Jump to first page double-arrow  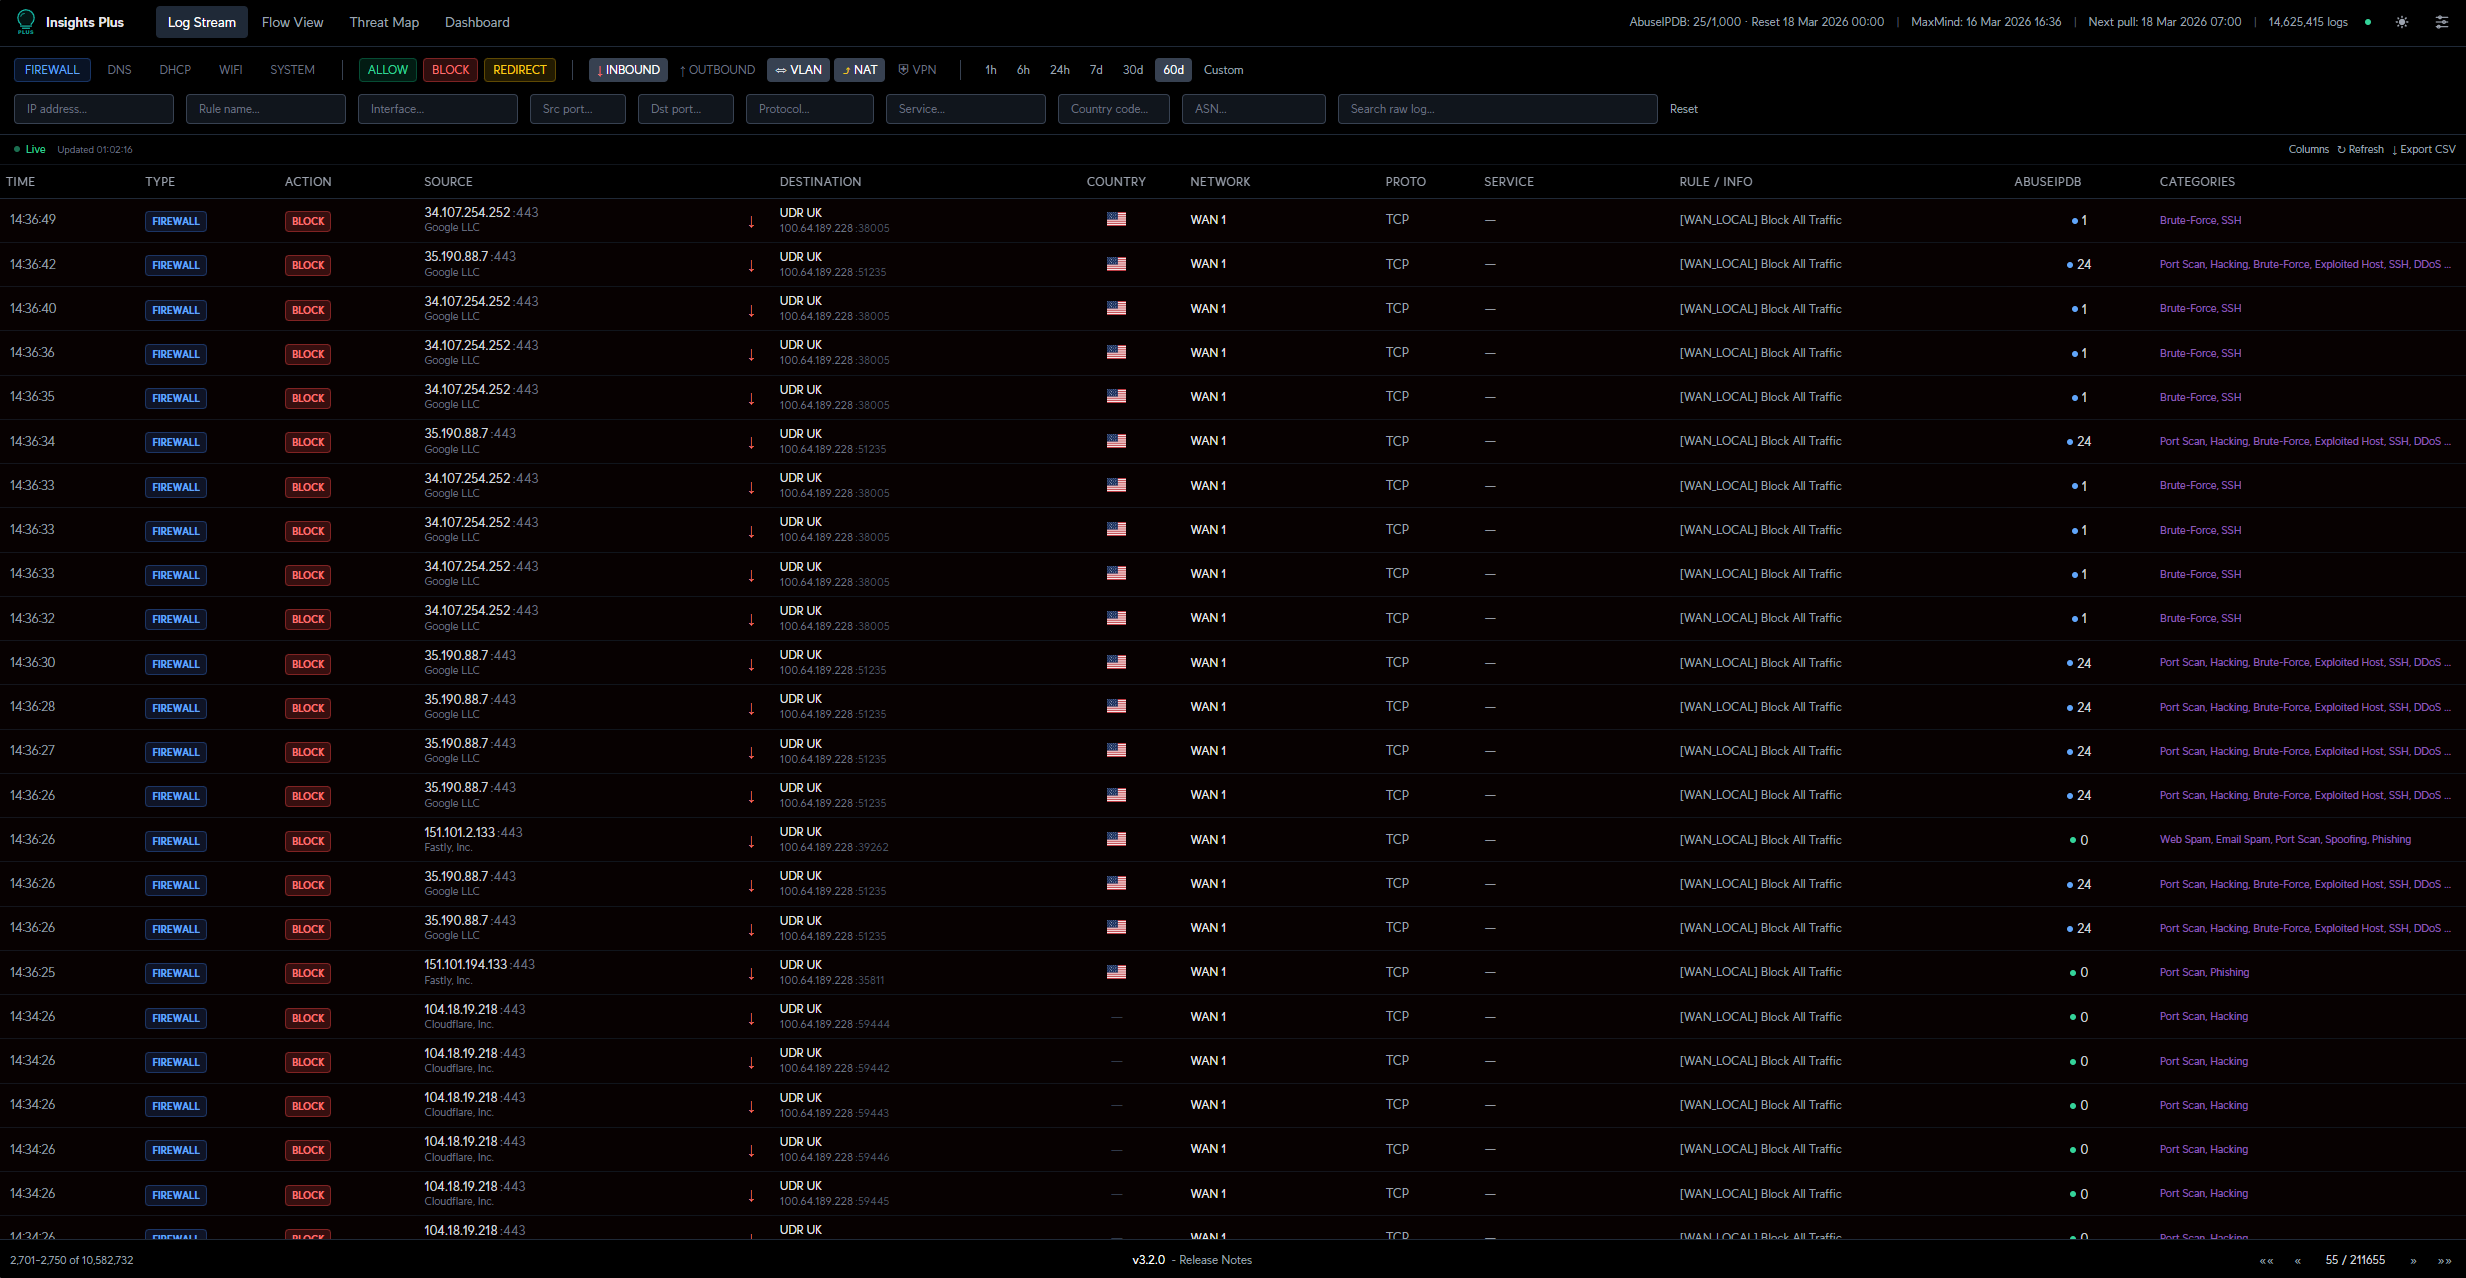(2266, 1260)
